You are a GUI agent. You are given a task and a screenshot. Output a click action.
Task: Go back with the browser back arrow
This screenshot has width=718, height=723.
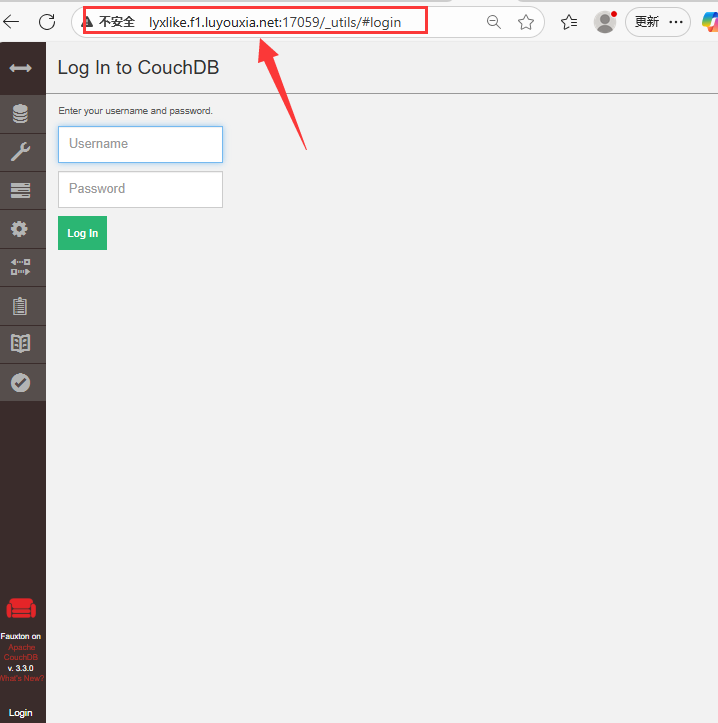(11, 22)
